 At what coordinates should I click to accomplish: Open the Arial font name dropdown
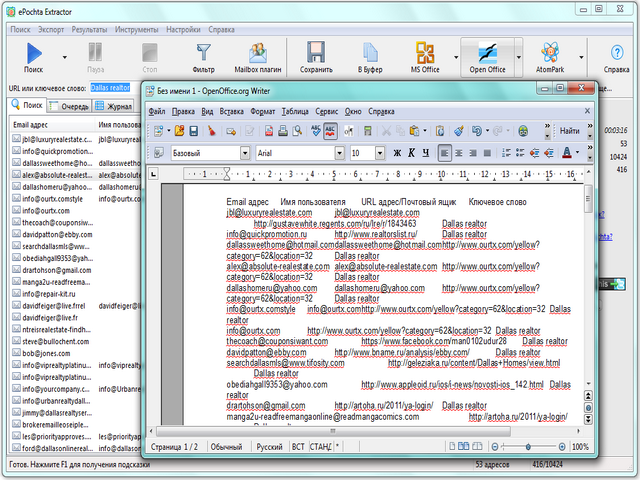coord(340,153)
